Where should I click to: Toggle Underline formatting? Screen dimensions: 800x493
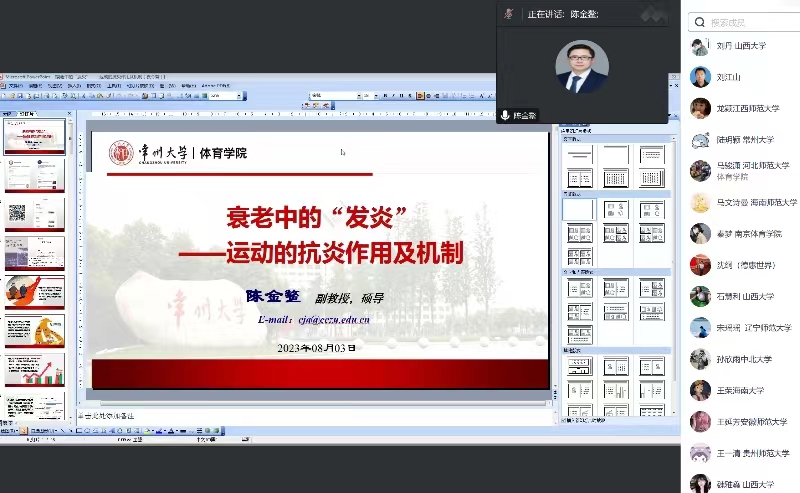[402, 95]
